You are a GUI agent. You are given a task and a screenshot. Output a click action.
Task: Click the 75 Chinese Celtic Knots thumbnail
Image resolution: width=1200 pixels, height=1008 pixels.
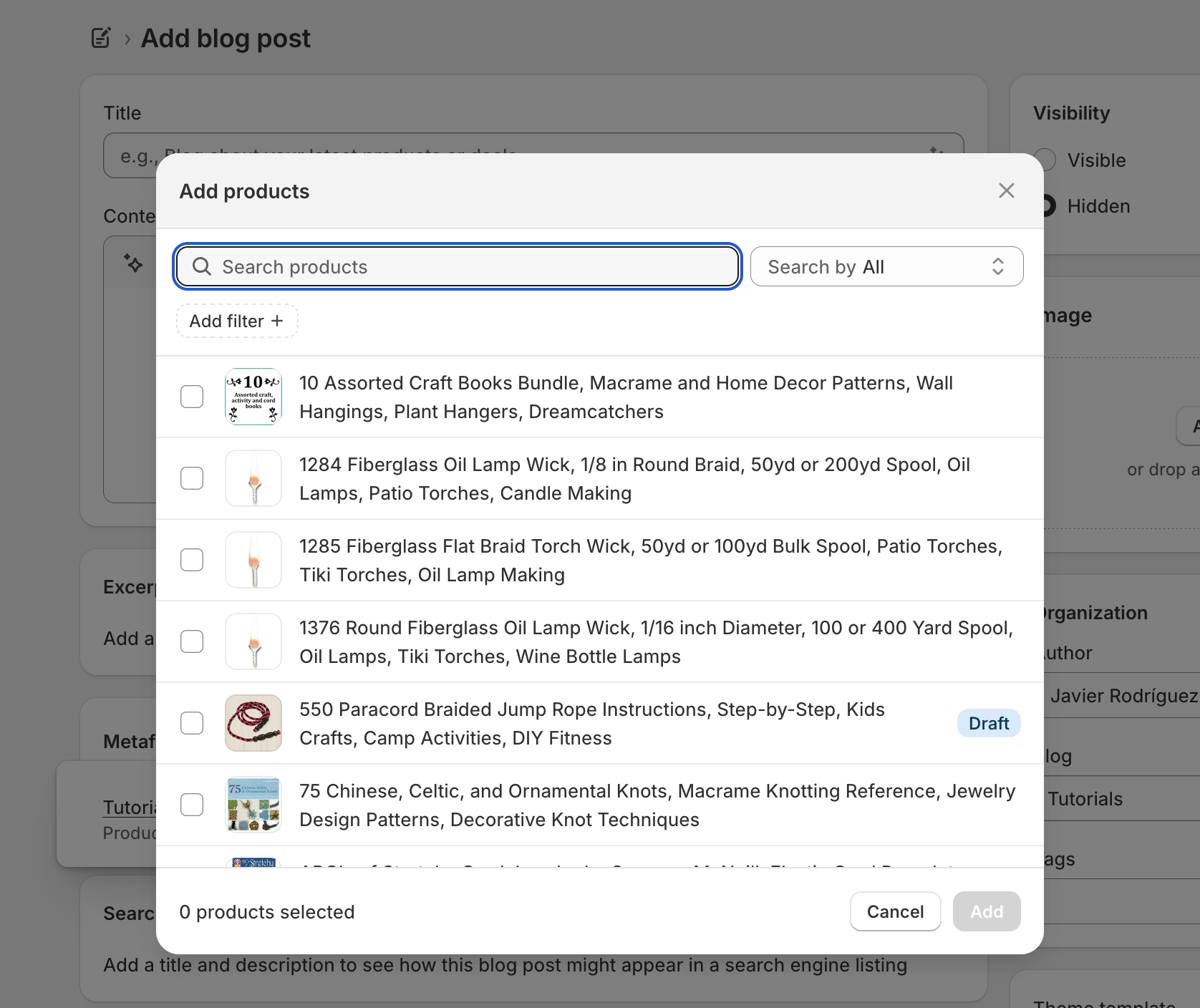point(253,804)
